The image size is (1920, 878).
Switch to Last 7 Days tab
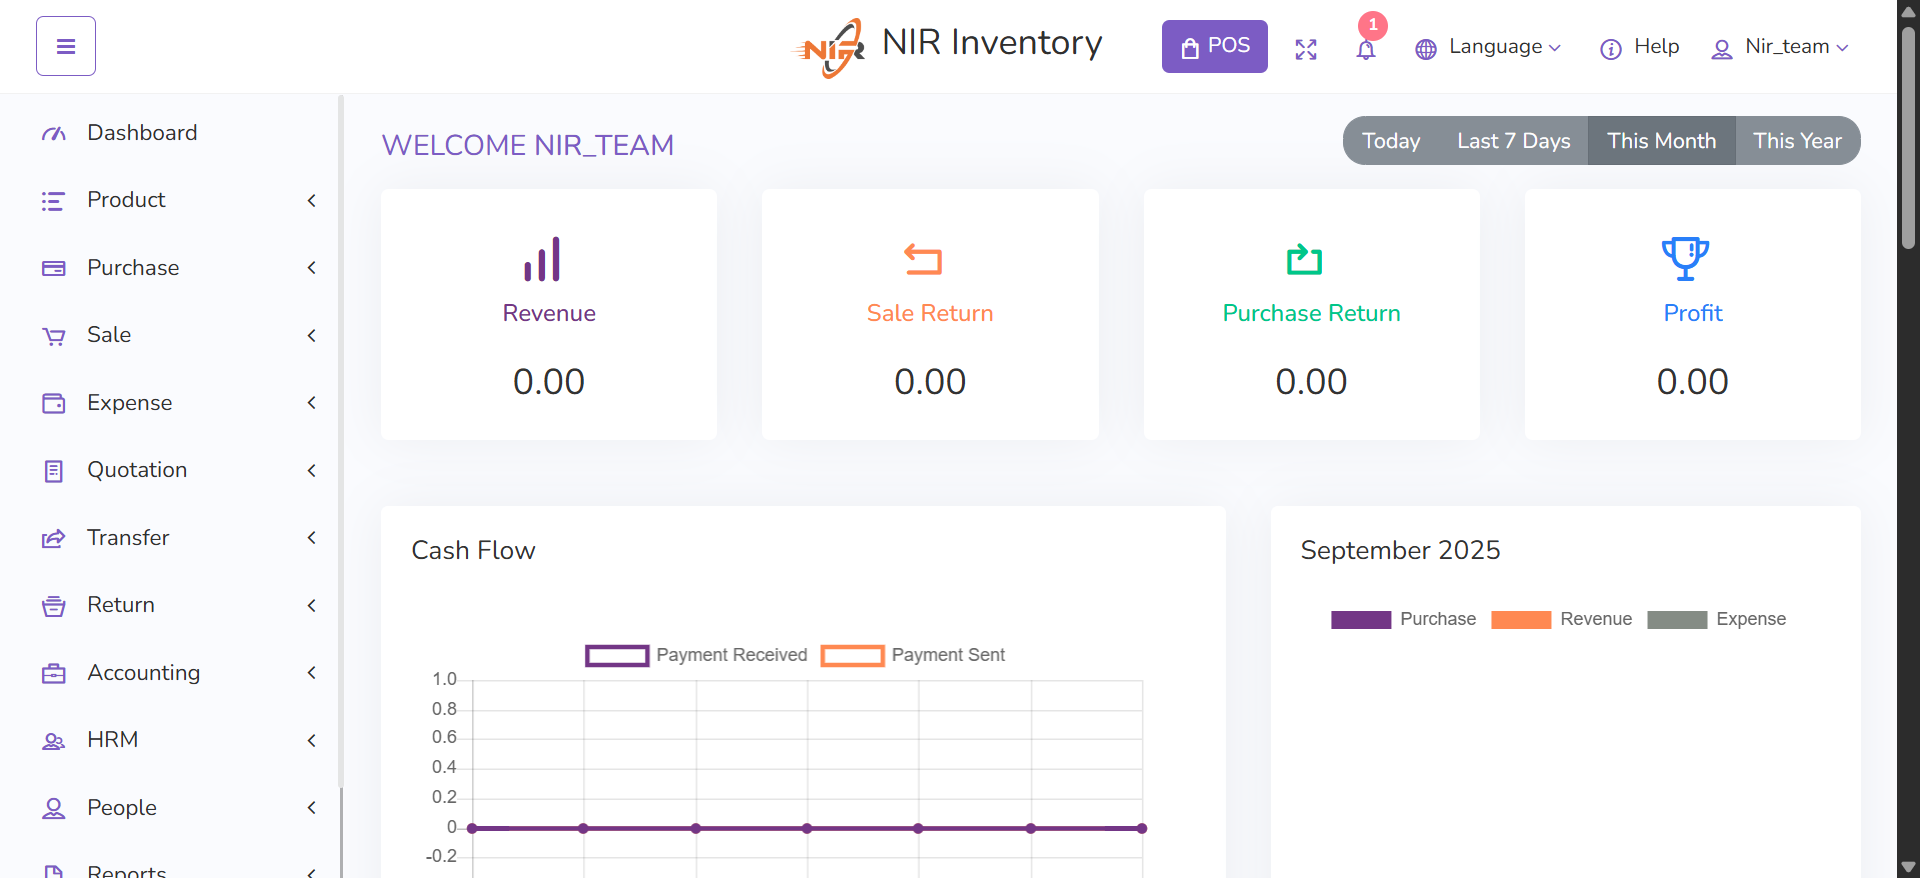click(x=1513, y=141)
